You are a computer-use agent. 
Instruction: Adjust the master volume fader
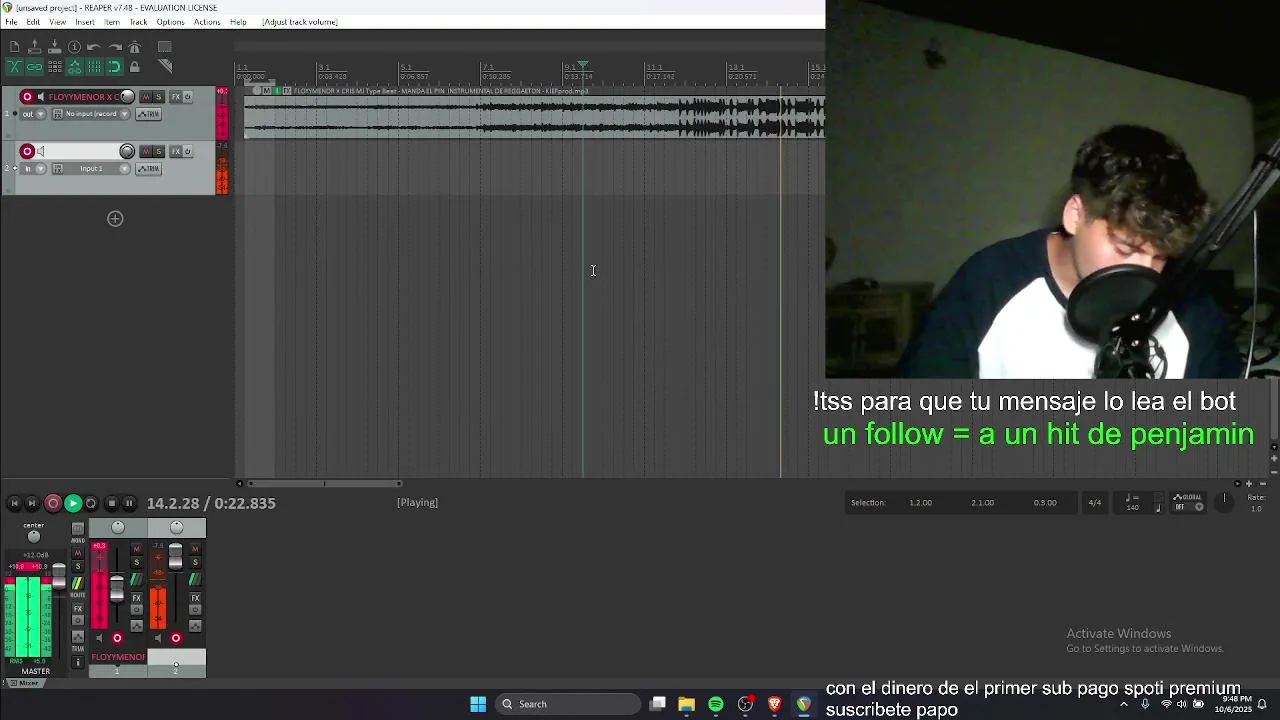coord(59,576)
